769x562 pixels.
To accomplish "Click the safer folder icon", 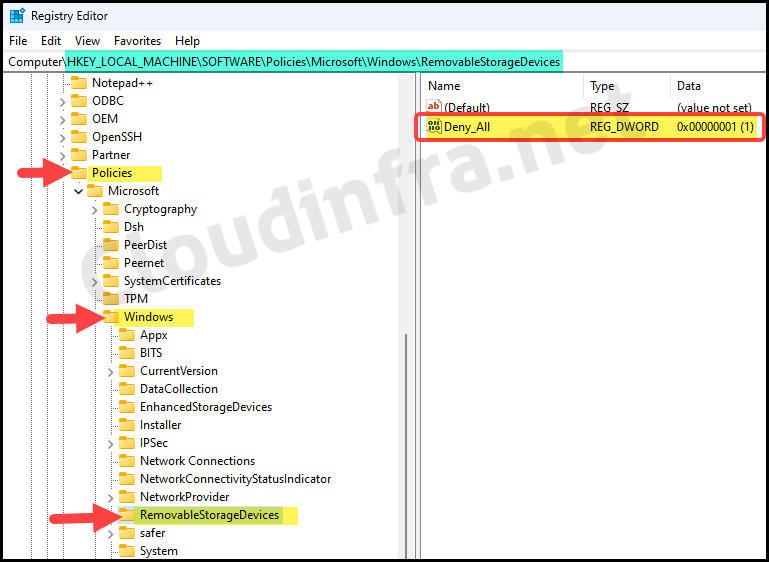I will pos(127,533).
